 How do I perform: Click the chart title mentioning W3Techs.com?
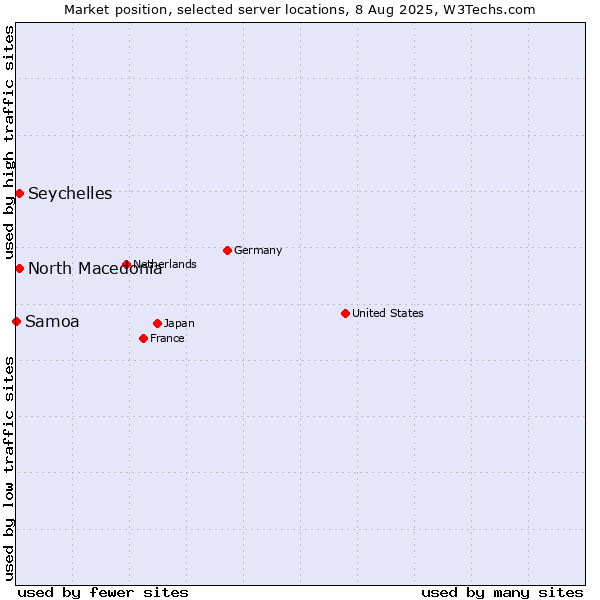tap(300, 10)
